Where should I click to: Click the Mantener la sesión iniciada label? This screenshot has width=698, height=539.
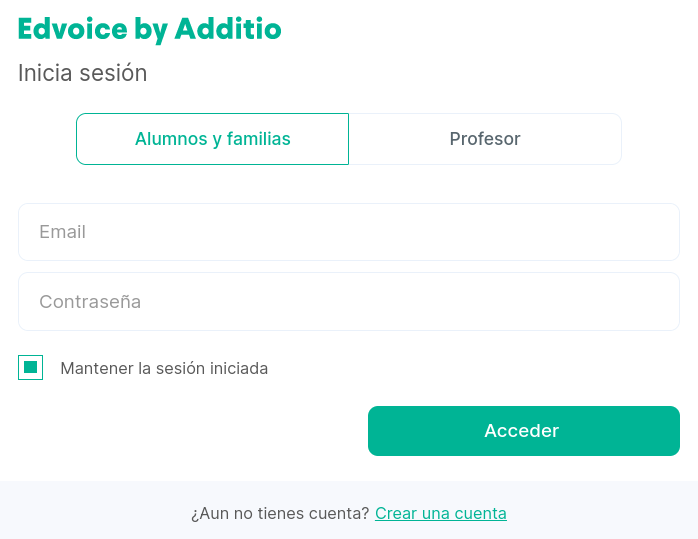[164, 369]
